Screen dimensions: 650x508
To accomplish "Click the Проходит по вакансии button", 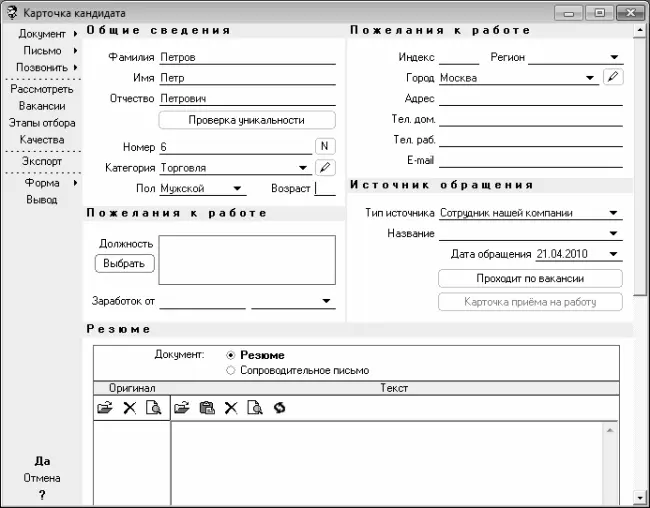I will coord(530,279).
